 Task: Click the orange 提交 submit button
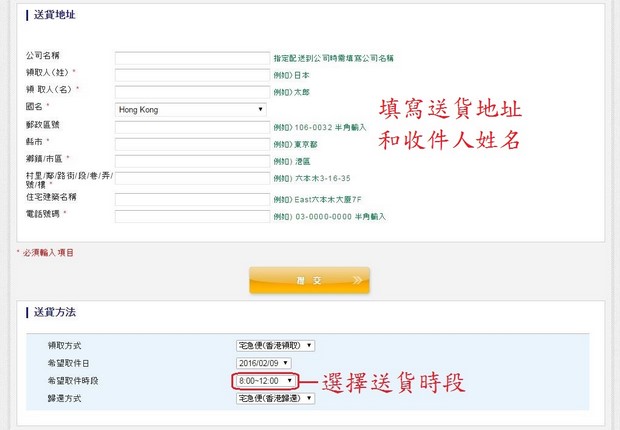click(x=309, y=280)
